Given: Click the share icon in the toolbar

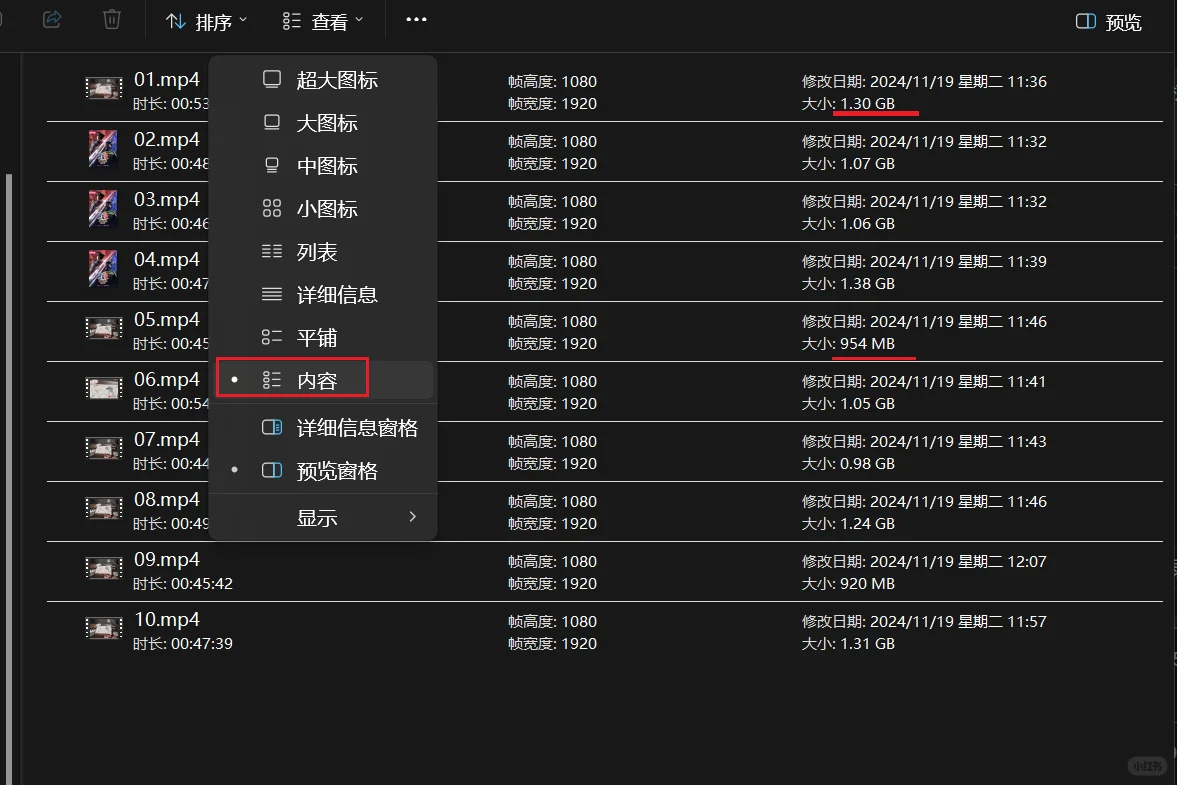Looking at the screenshot, I should tap(51, 20).
